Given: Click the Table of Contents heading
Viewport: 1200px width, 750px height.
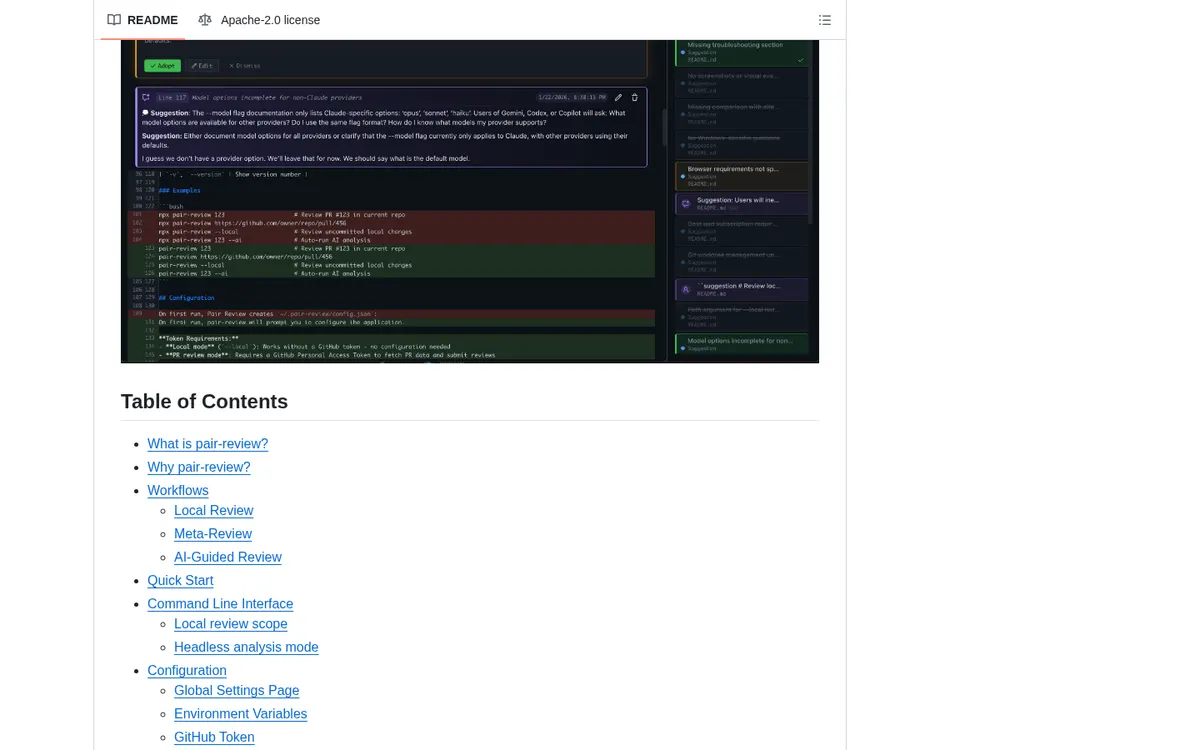Looking at the screenshot, I should [x=204, y=401].
